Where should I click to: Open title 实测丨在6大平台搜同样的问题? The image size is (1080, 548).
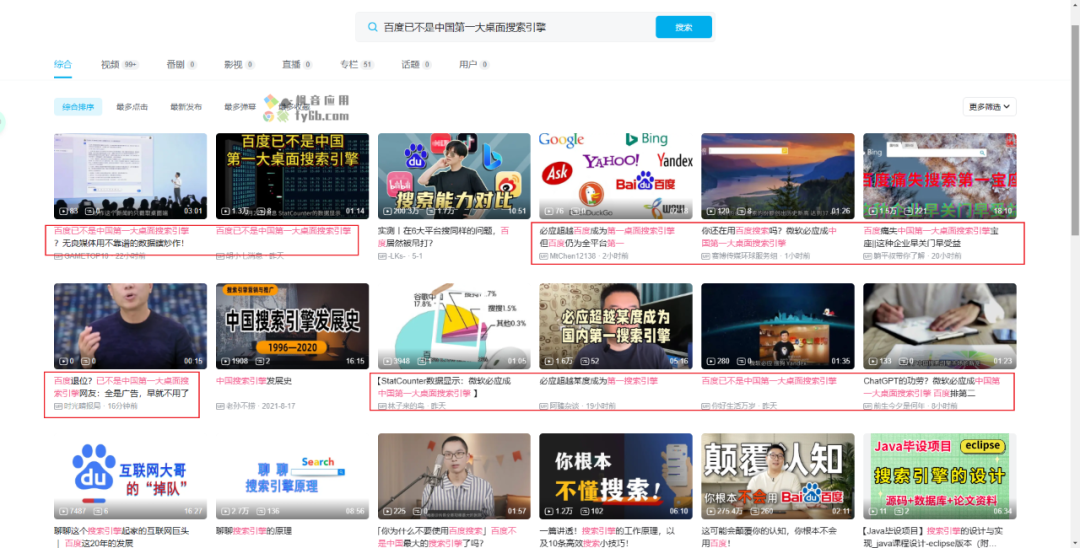pyautogui.click(x=444, y=237)
